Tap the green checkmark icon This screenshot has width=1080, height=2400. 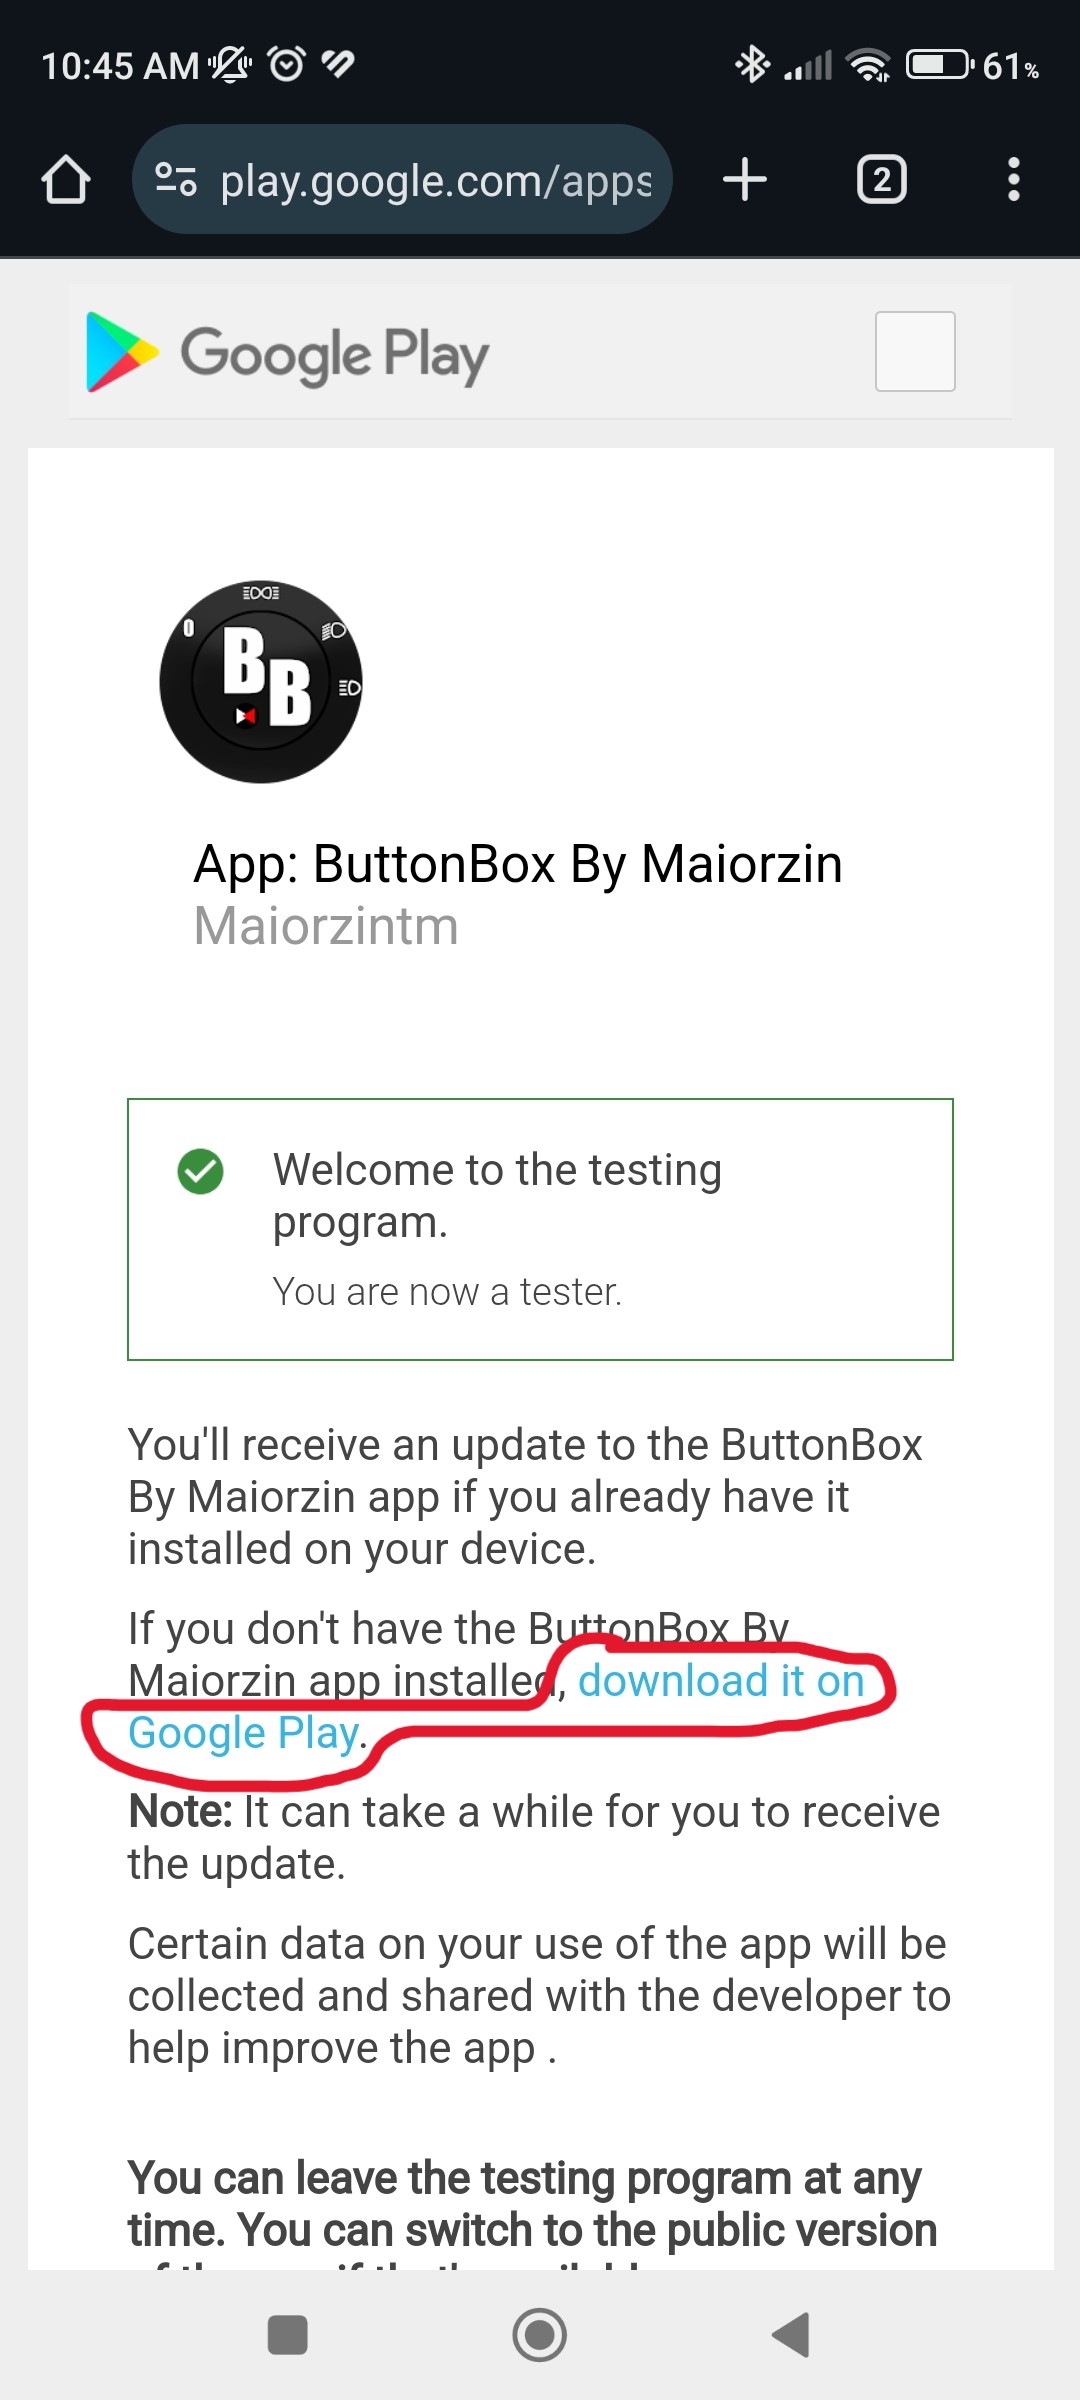click(x=200, y=1171)
